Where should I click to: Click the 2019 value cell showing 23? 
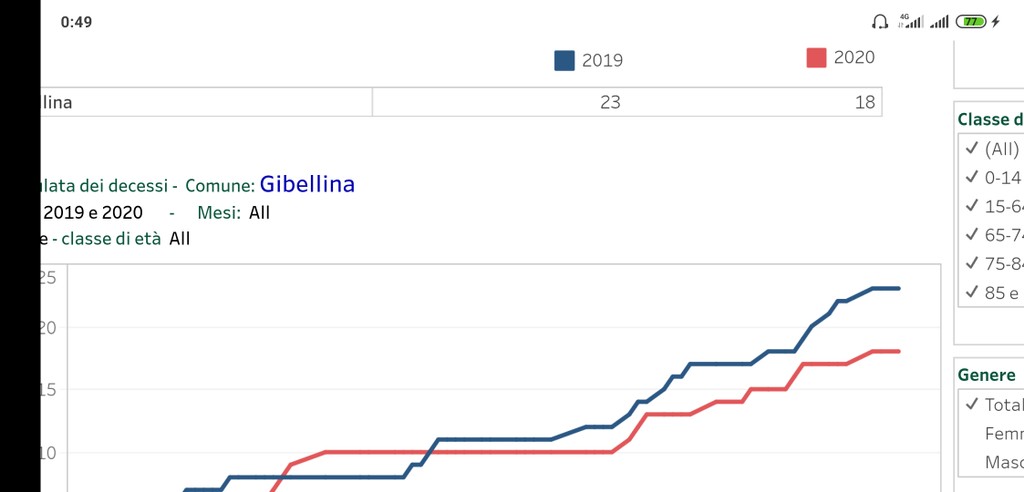(x=610, y=102)
